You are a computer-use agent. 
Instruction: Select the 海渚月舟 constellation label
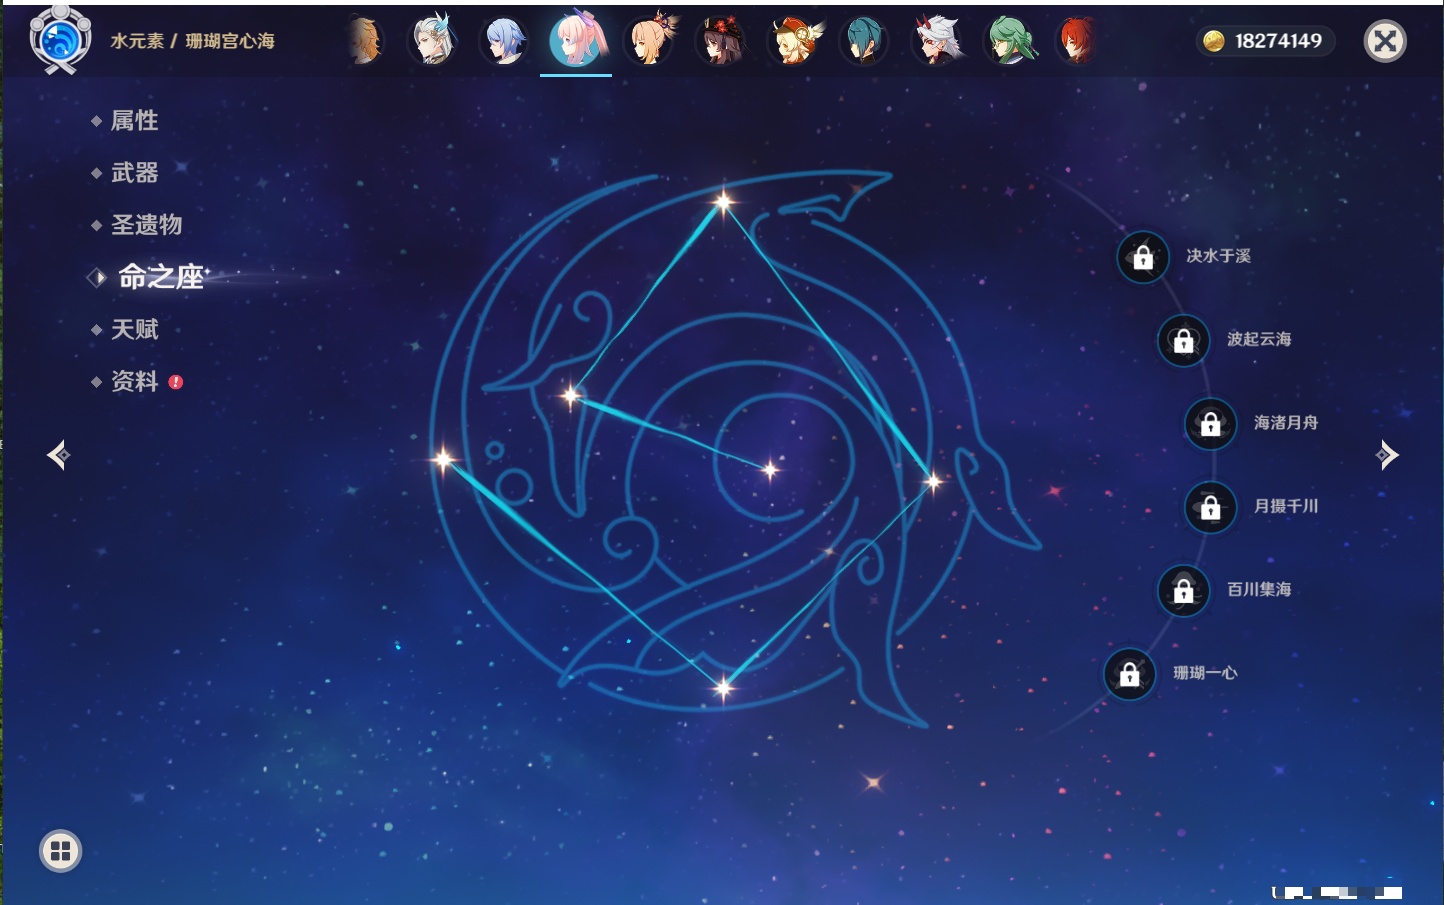click(x=1287, y=423)
